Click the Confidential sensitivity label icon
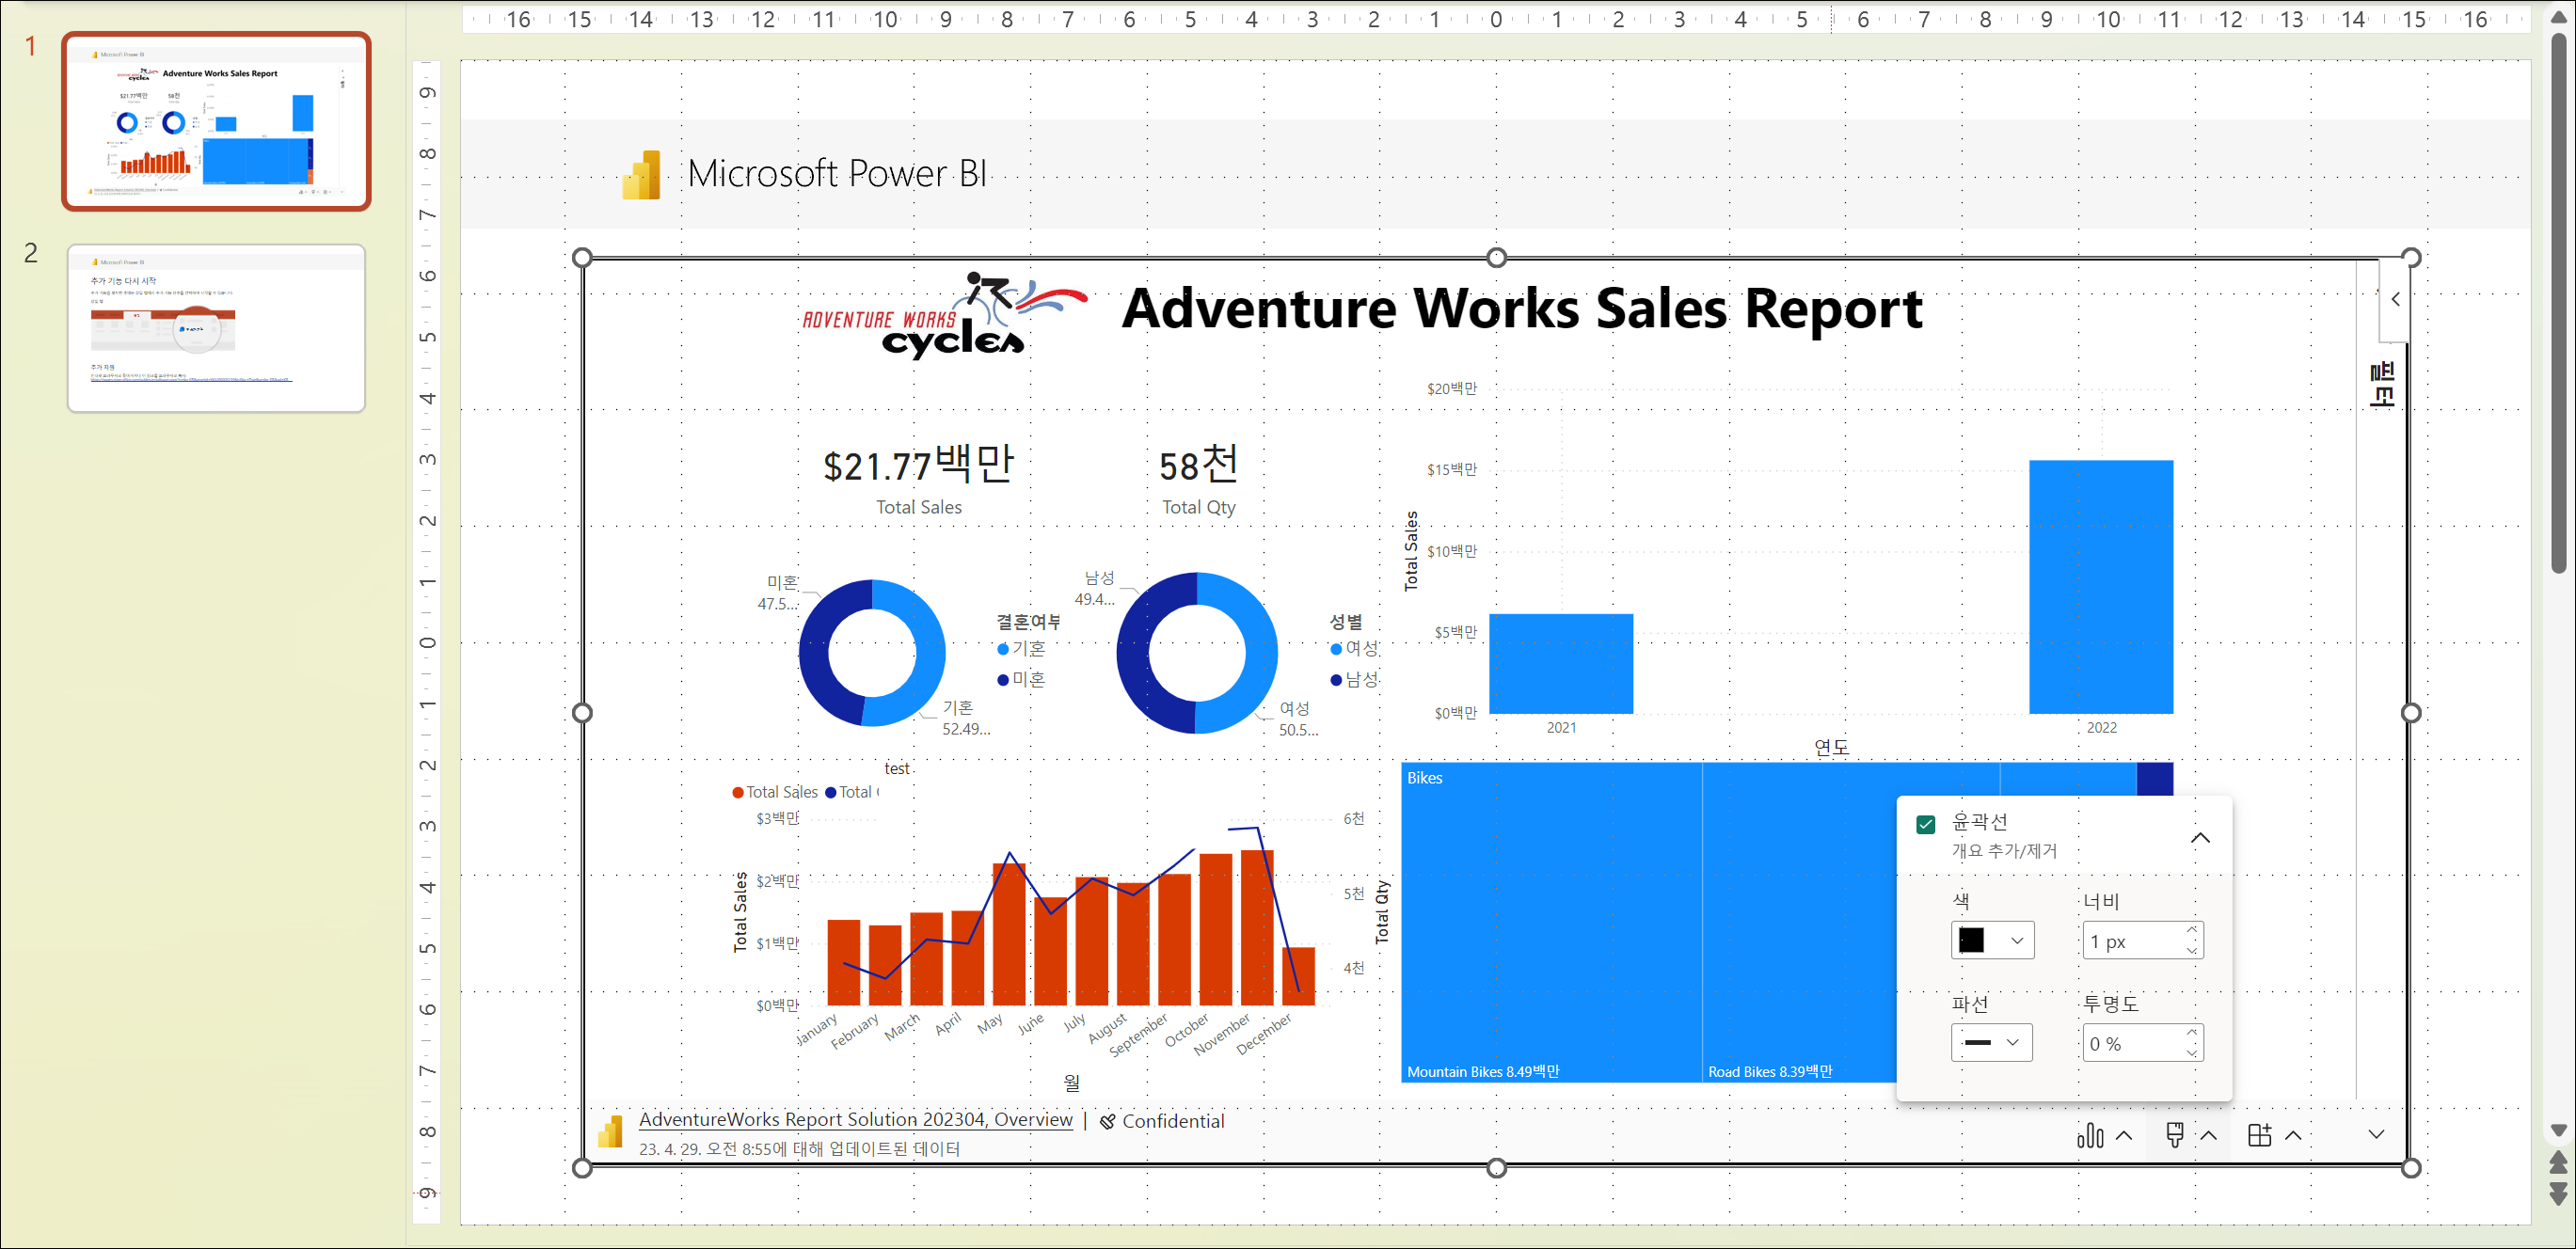Image resolution: width=2576 pixels, height=1249 pixels. click(1107, 1121)
